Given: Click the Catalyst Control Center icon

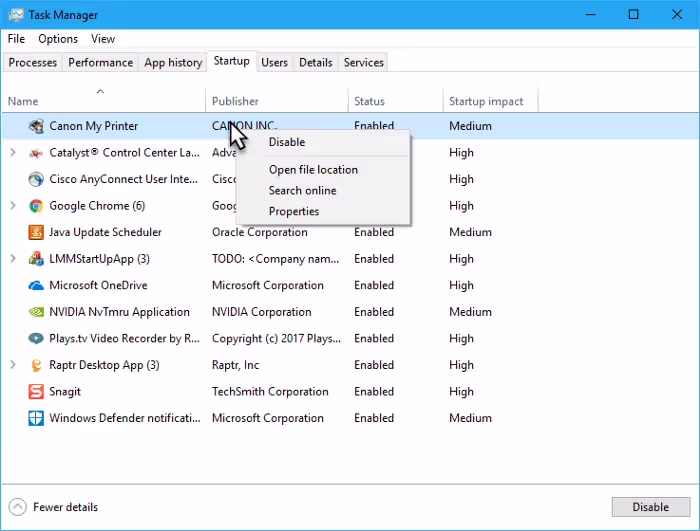Looking at the screenshot, I should [36, 153].
